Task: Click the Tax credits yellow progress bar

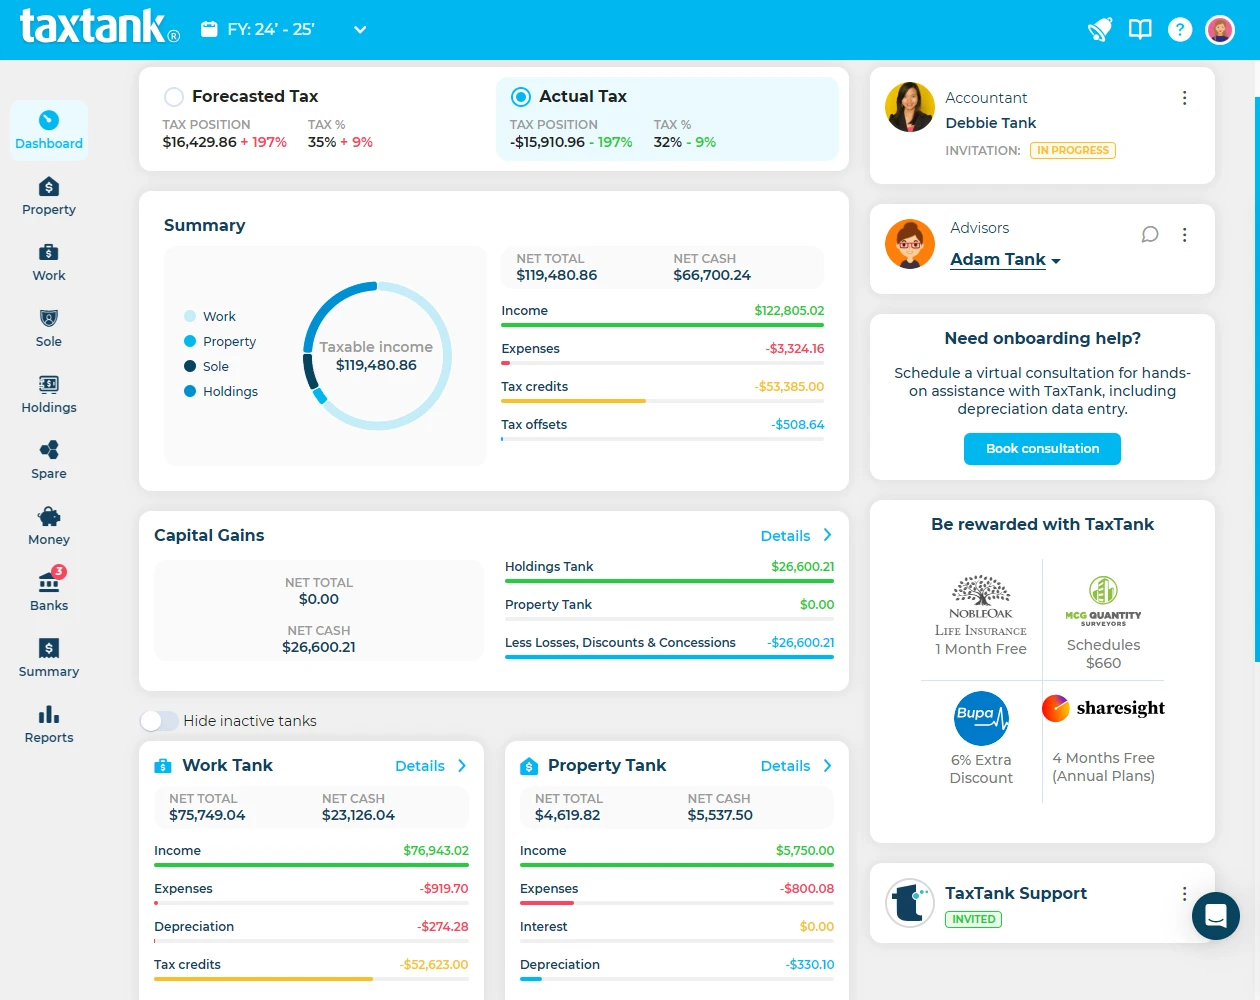Action: (572, 401)
